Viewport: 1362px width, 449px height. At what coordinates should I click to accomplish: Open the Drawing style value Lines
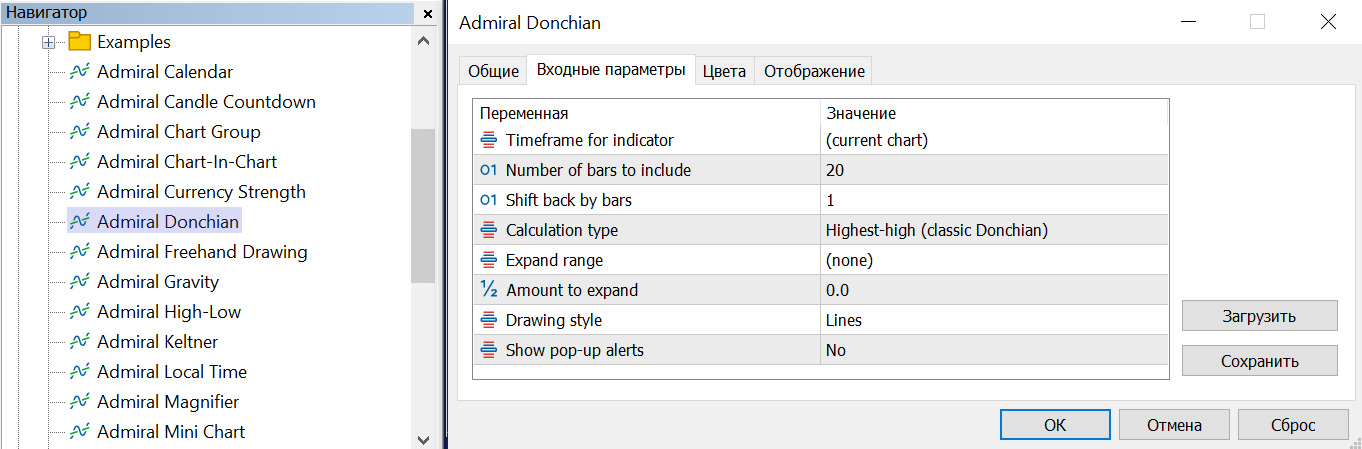(x=994, y=320)
